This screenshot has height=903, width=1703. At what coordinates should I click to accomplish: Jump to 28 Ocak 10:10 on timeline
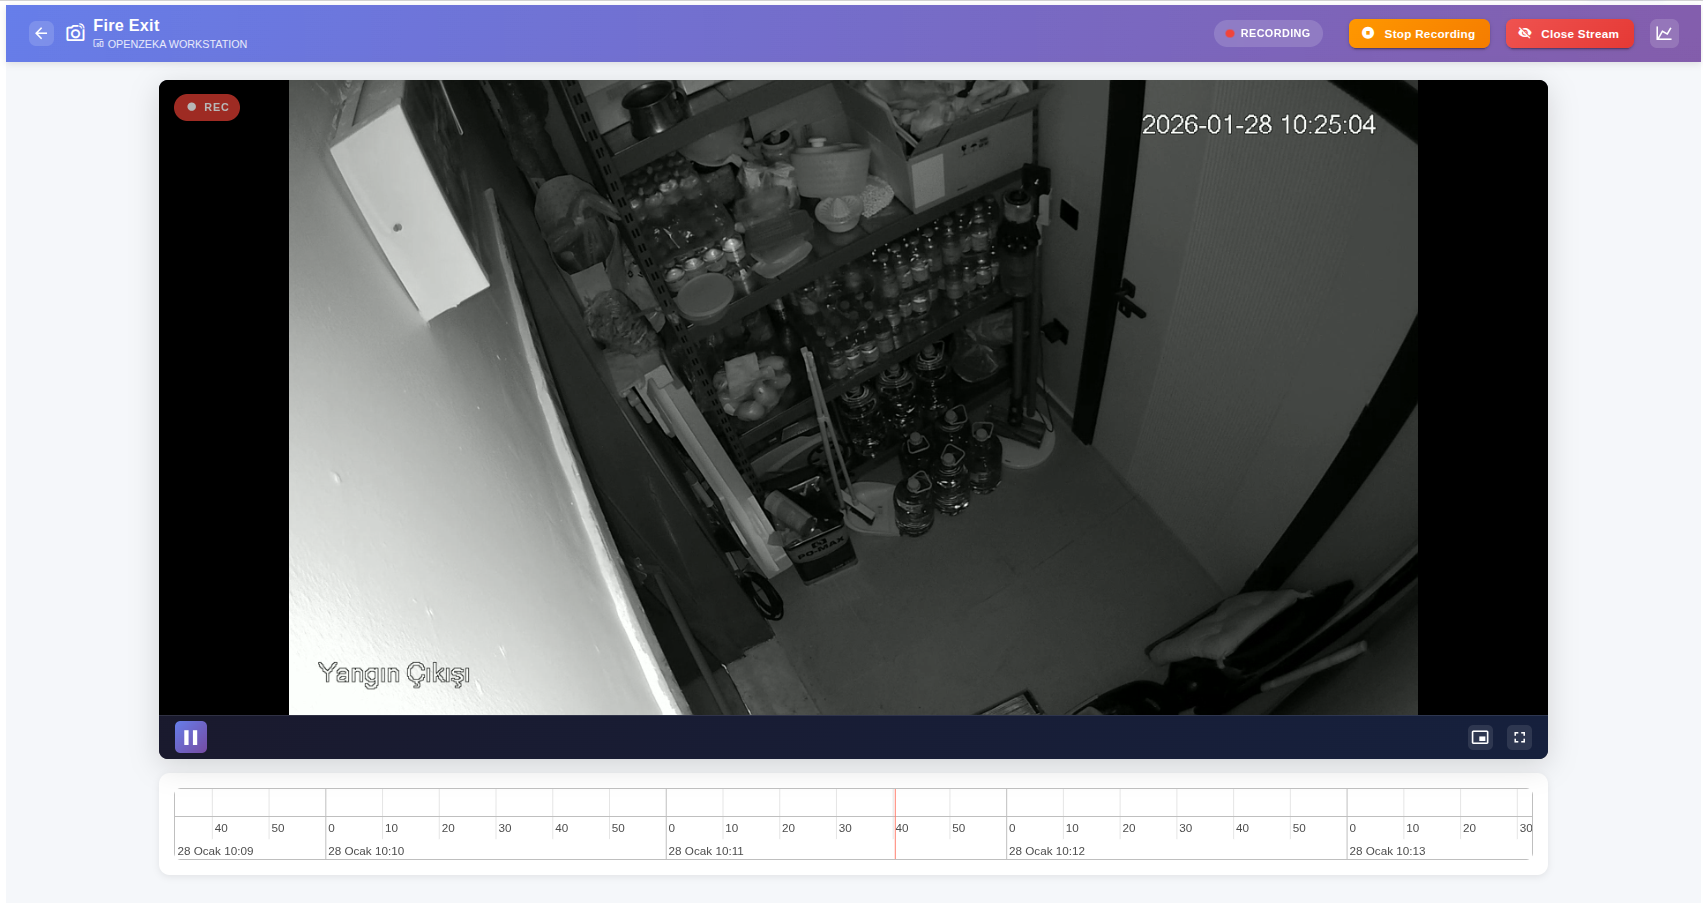coord(366,851)
